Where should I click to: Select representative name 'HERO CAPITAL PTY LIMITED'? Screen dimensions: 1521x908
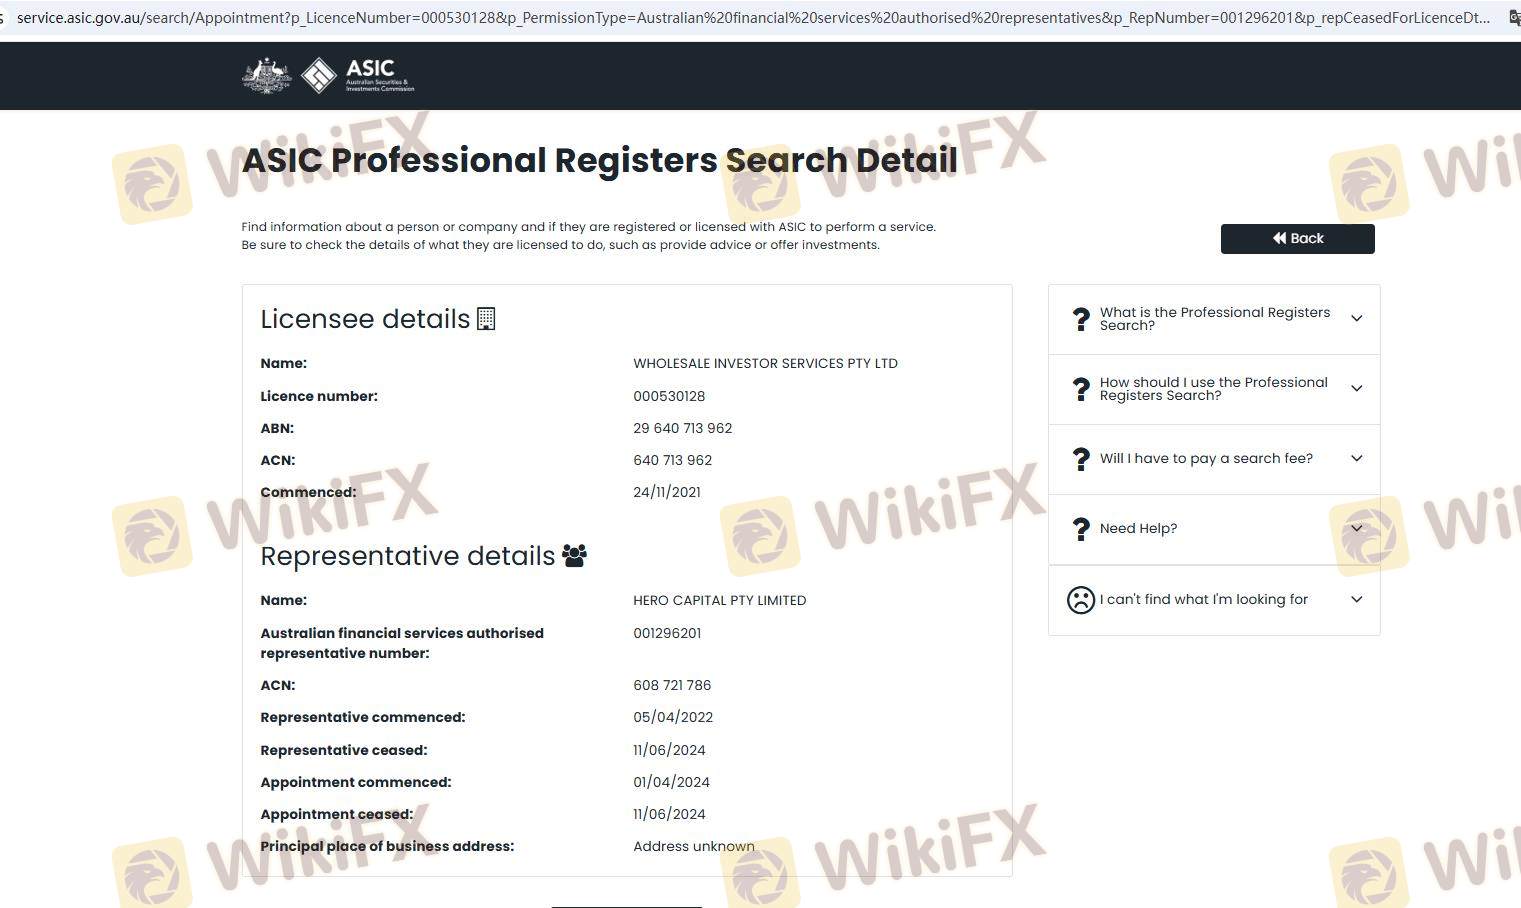[x=720, y=601]
